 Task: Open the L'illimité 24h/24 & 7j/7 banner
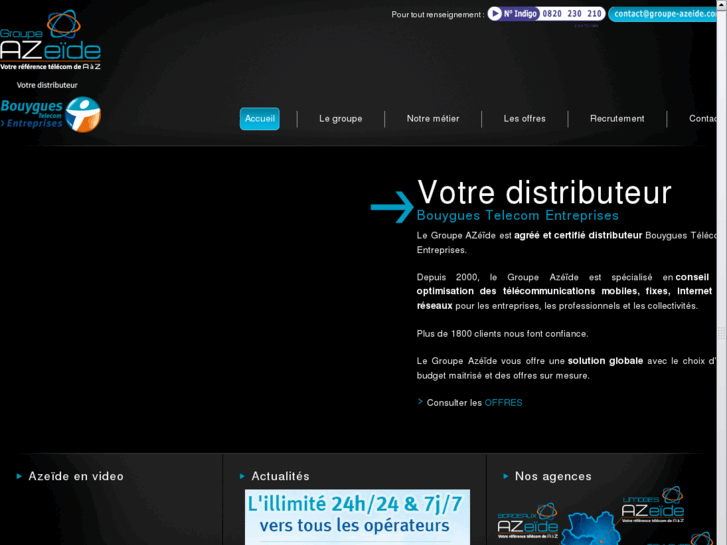click(357, 517)
